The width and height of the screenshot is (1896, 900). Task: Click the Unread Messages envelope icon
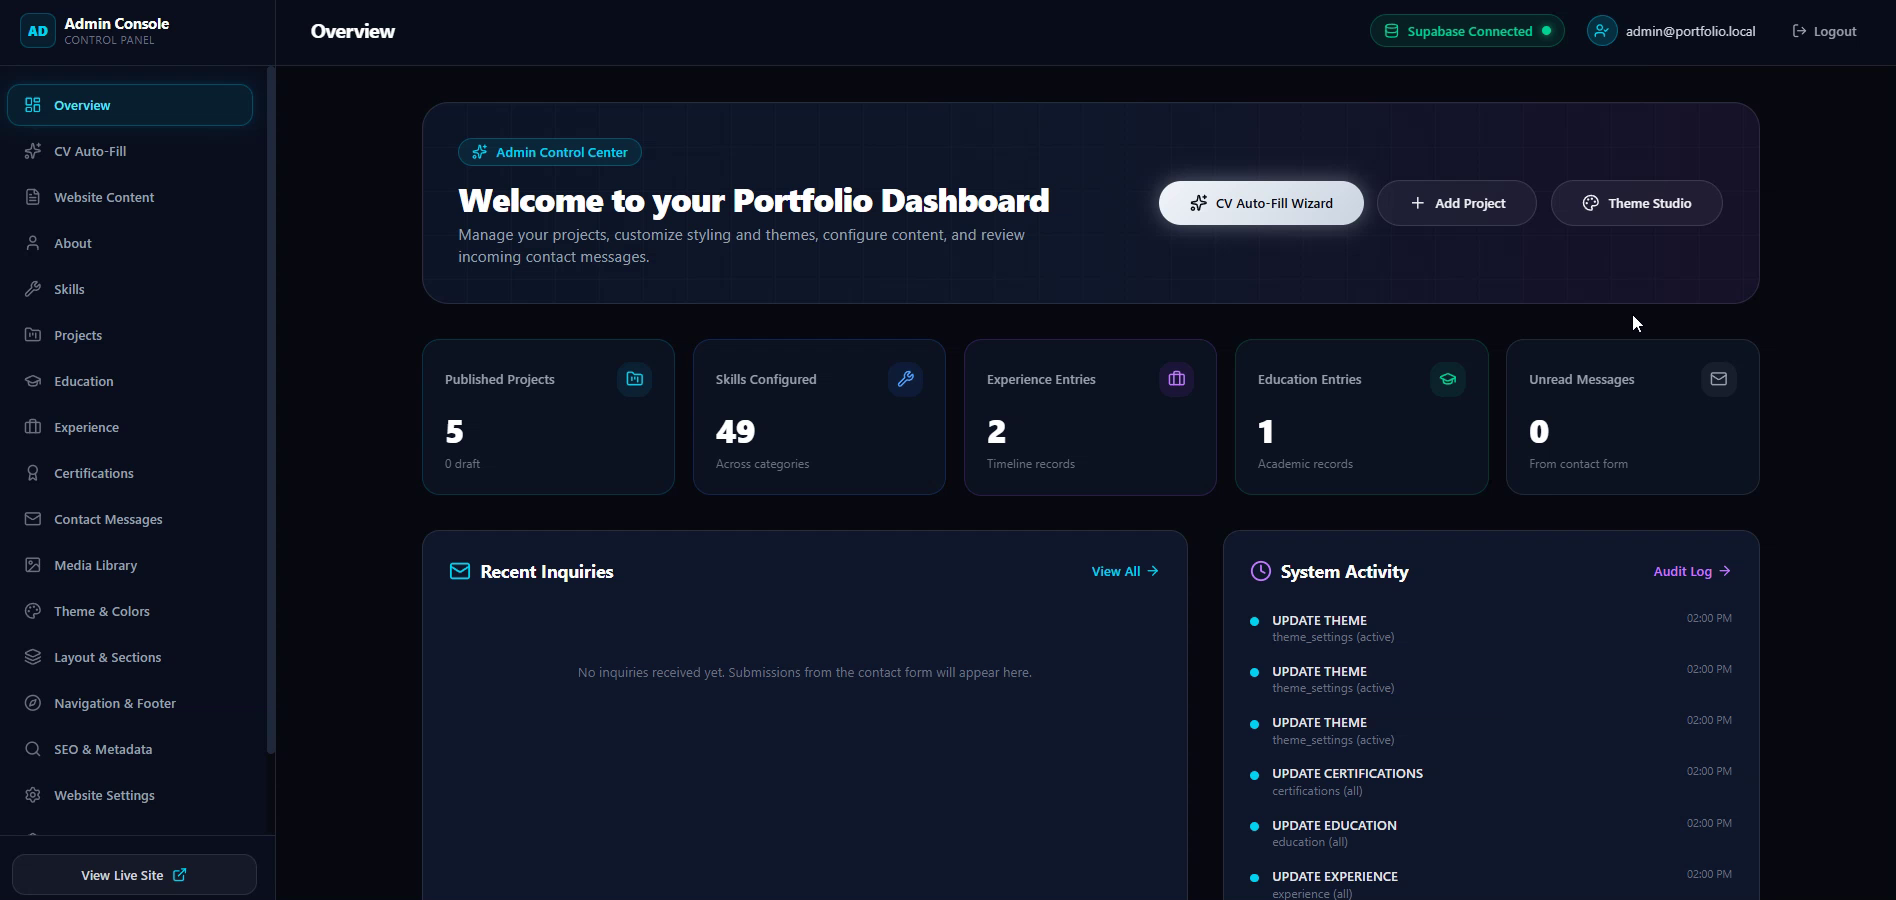[1718, 379]
